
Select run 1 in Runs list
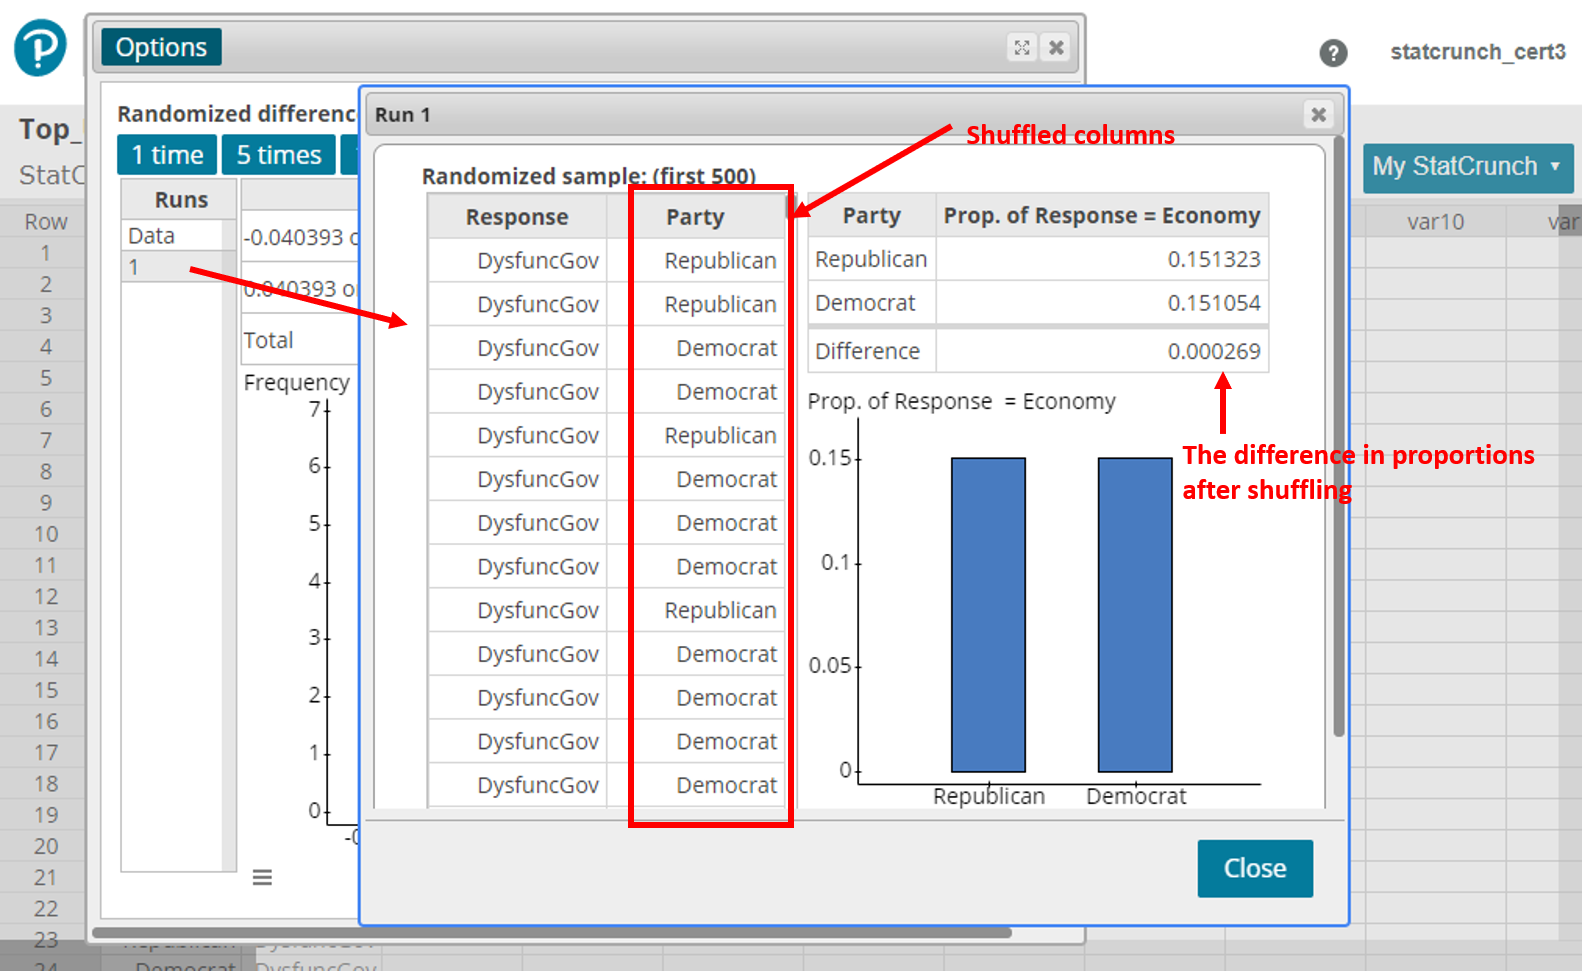[172, 267]
